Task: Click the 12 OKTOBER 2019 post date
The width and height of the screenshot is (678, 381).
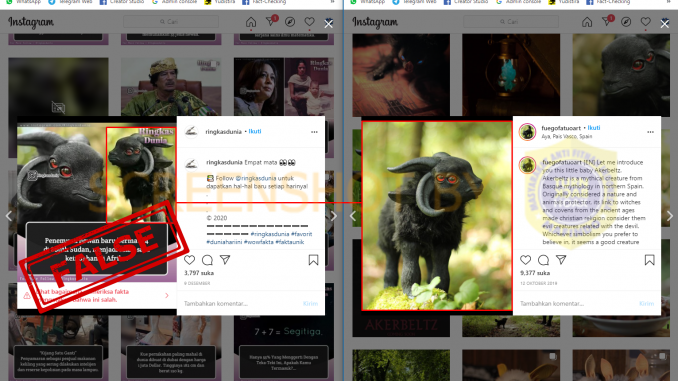Action: click(x=538, y=283)
